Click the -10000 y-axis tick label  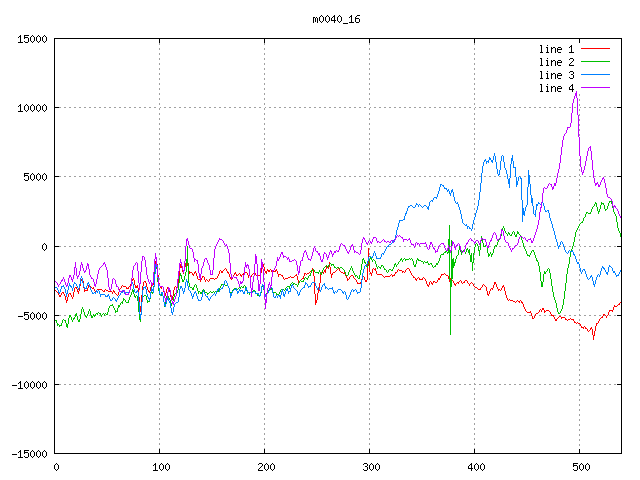point(29,385)
